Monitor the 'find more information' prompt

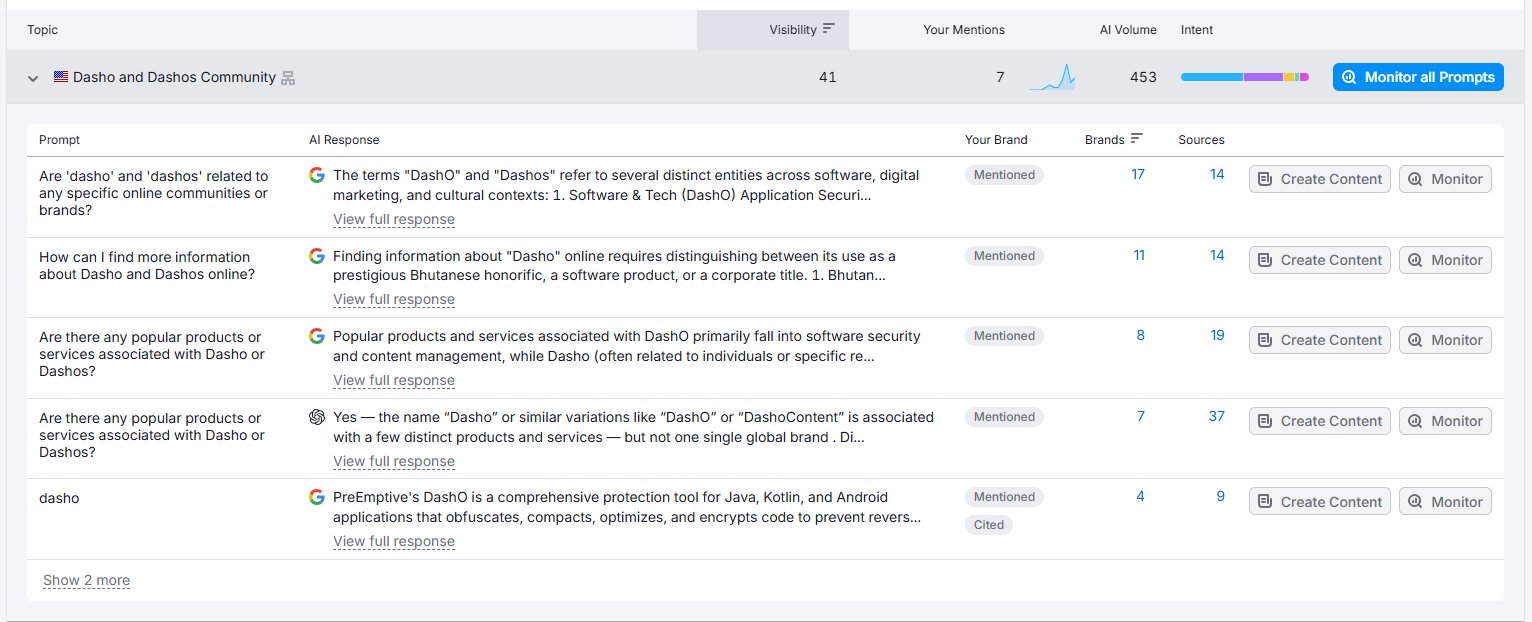click(1445, 260)
